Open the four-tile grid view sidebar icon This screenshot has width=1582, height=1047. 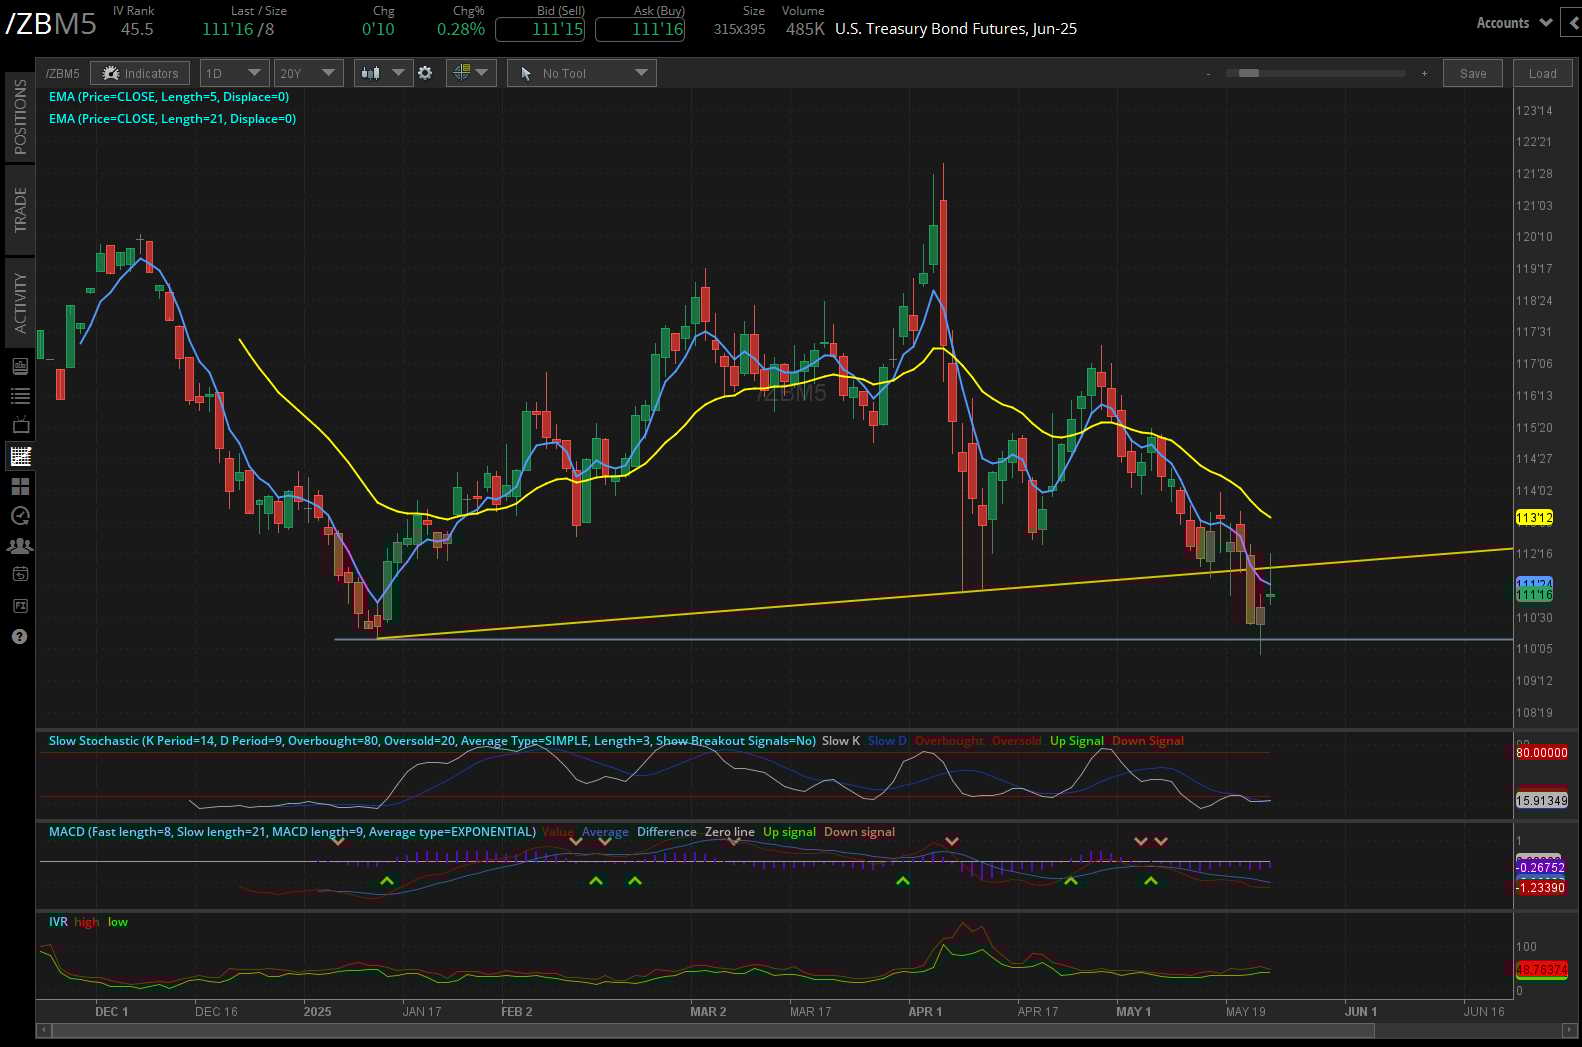pos(20,486)
